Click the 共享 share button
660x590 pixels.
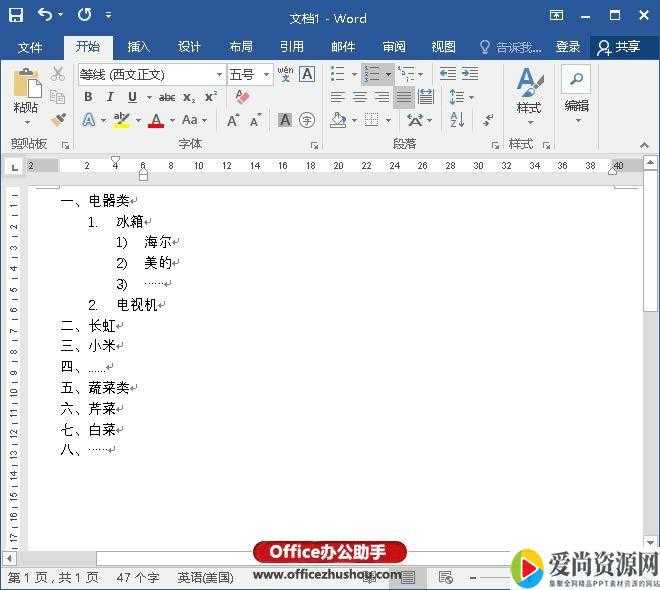pos(619,47)
